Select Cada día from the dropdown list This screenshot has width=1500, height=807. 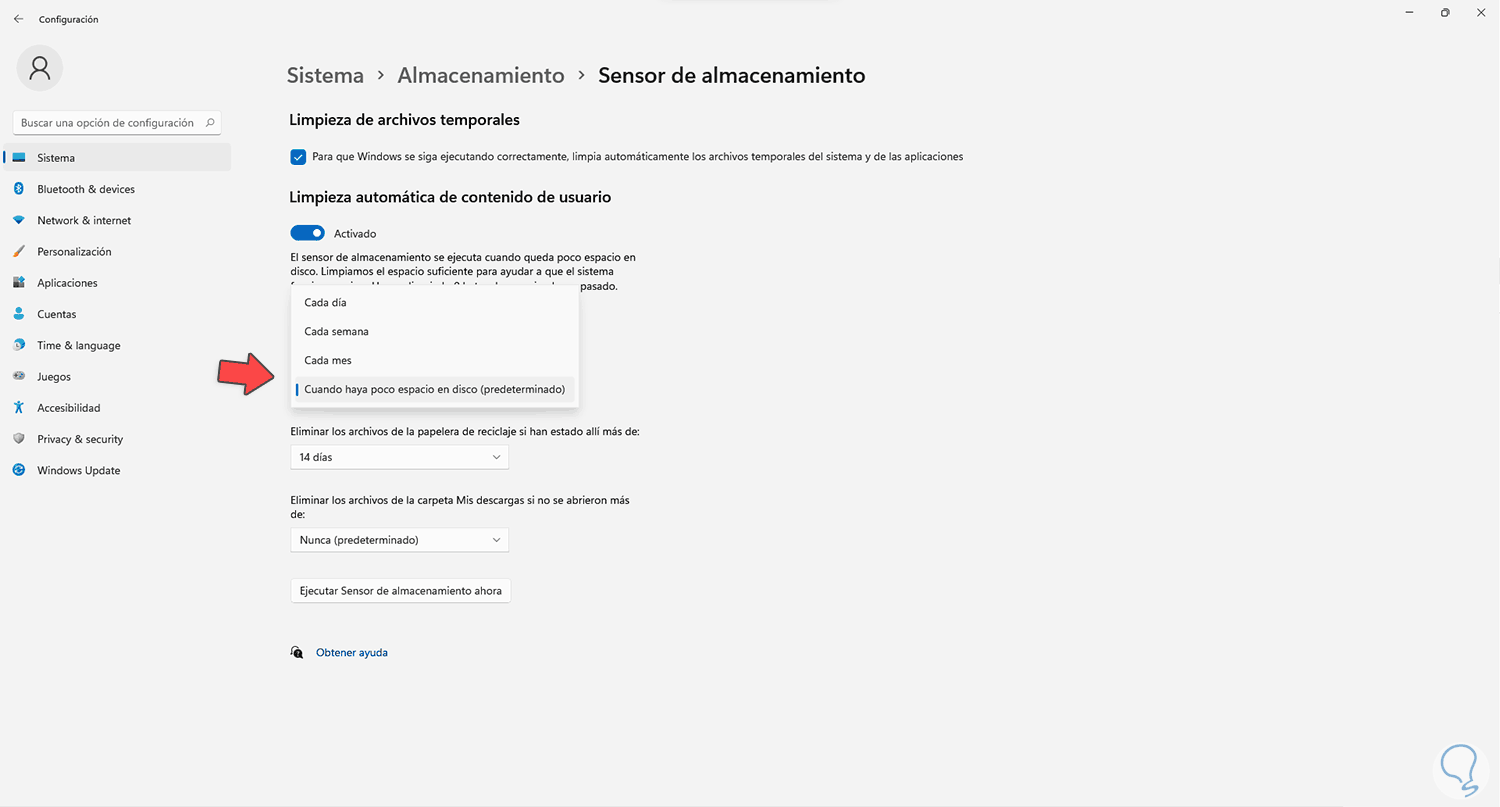326,303
